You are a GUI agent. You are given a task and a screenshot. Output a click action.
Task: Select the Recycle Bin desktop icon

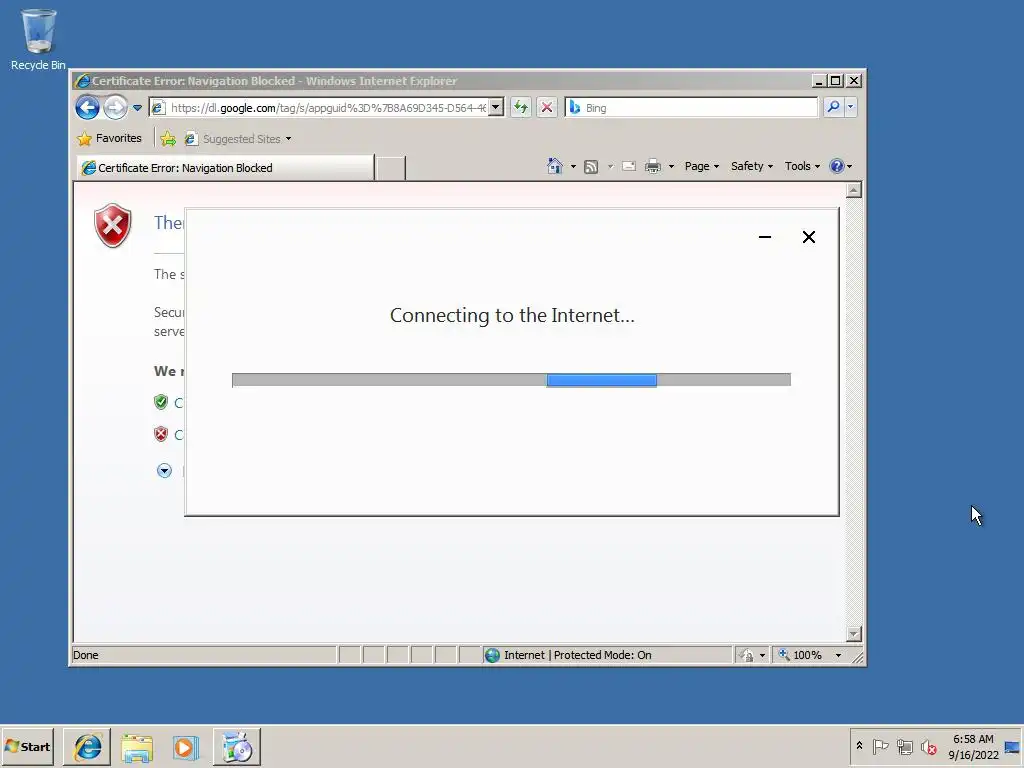tap(38, 39)
